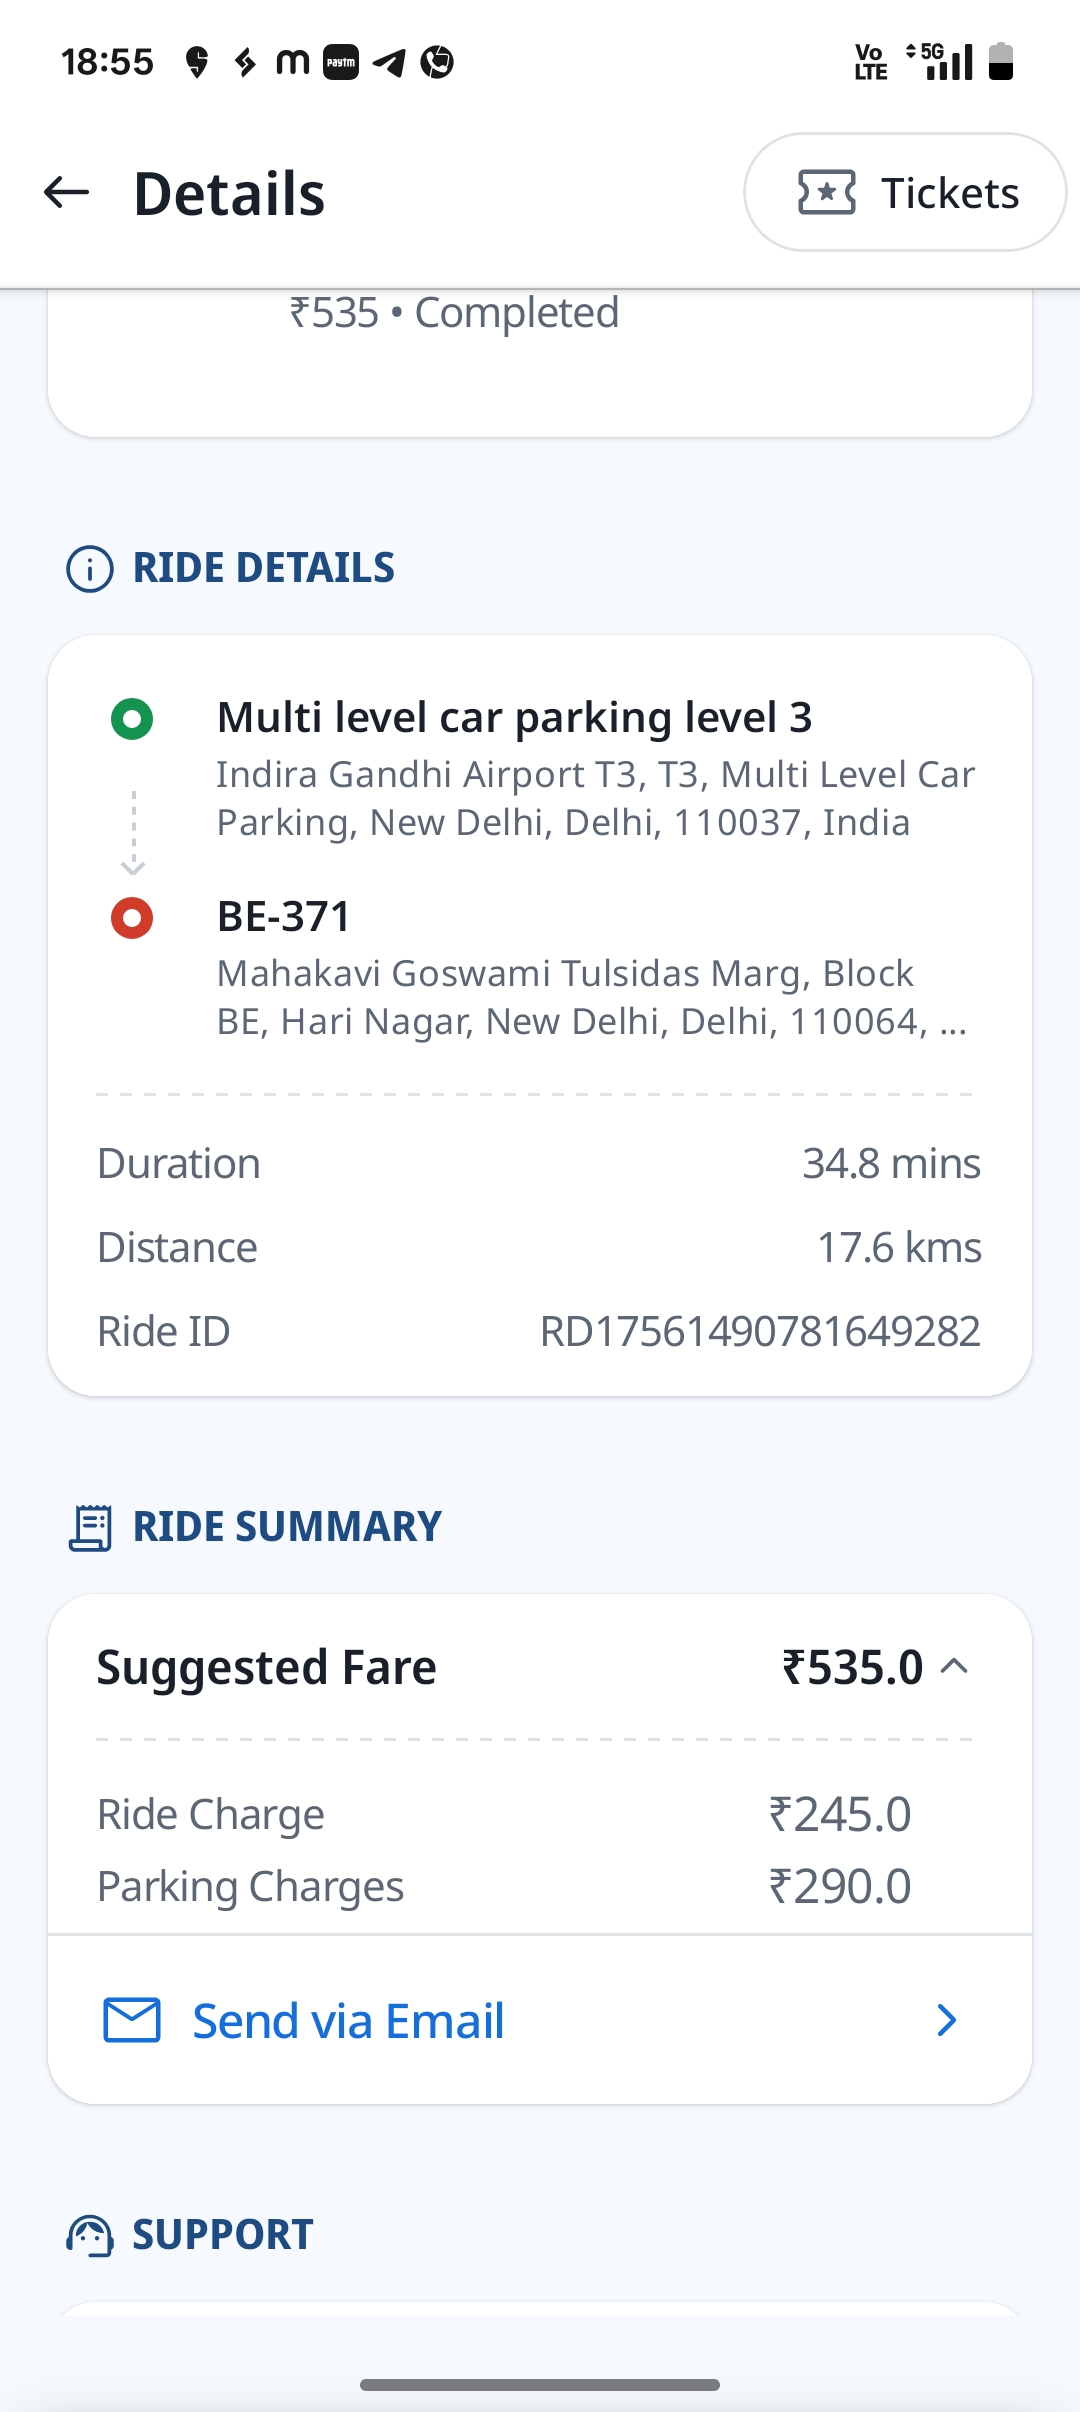Screen dimensions: 1080x2412
Task: Tap the Paytm notification icon in status bar
Action: pyautogui.click(x=341, y=62)
